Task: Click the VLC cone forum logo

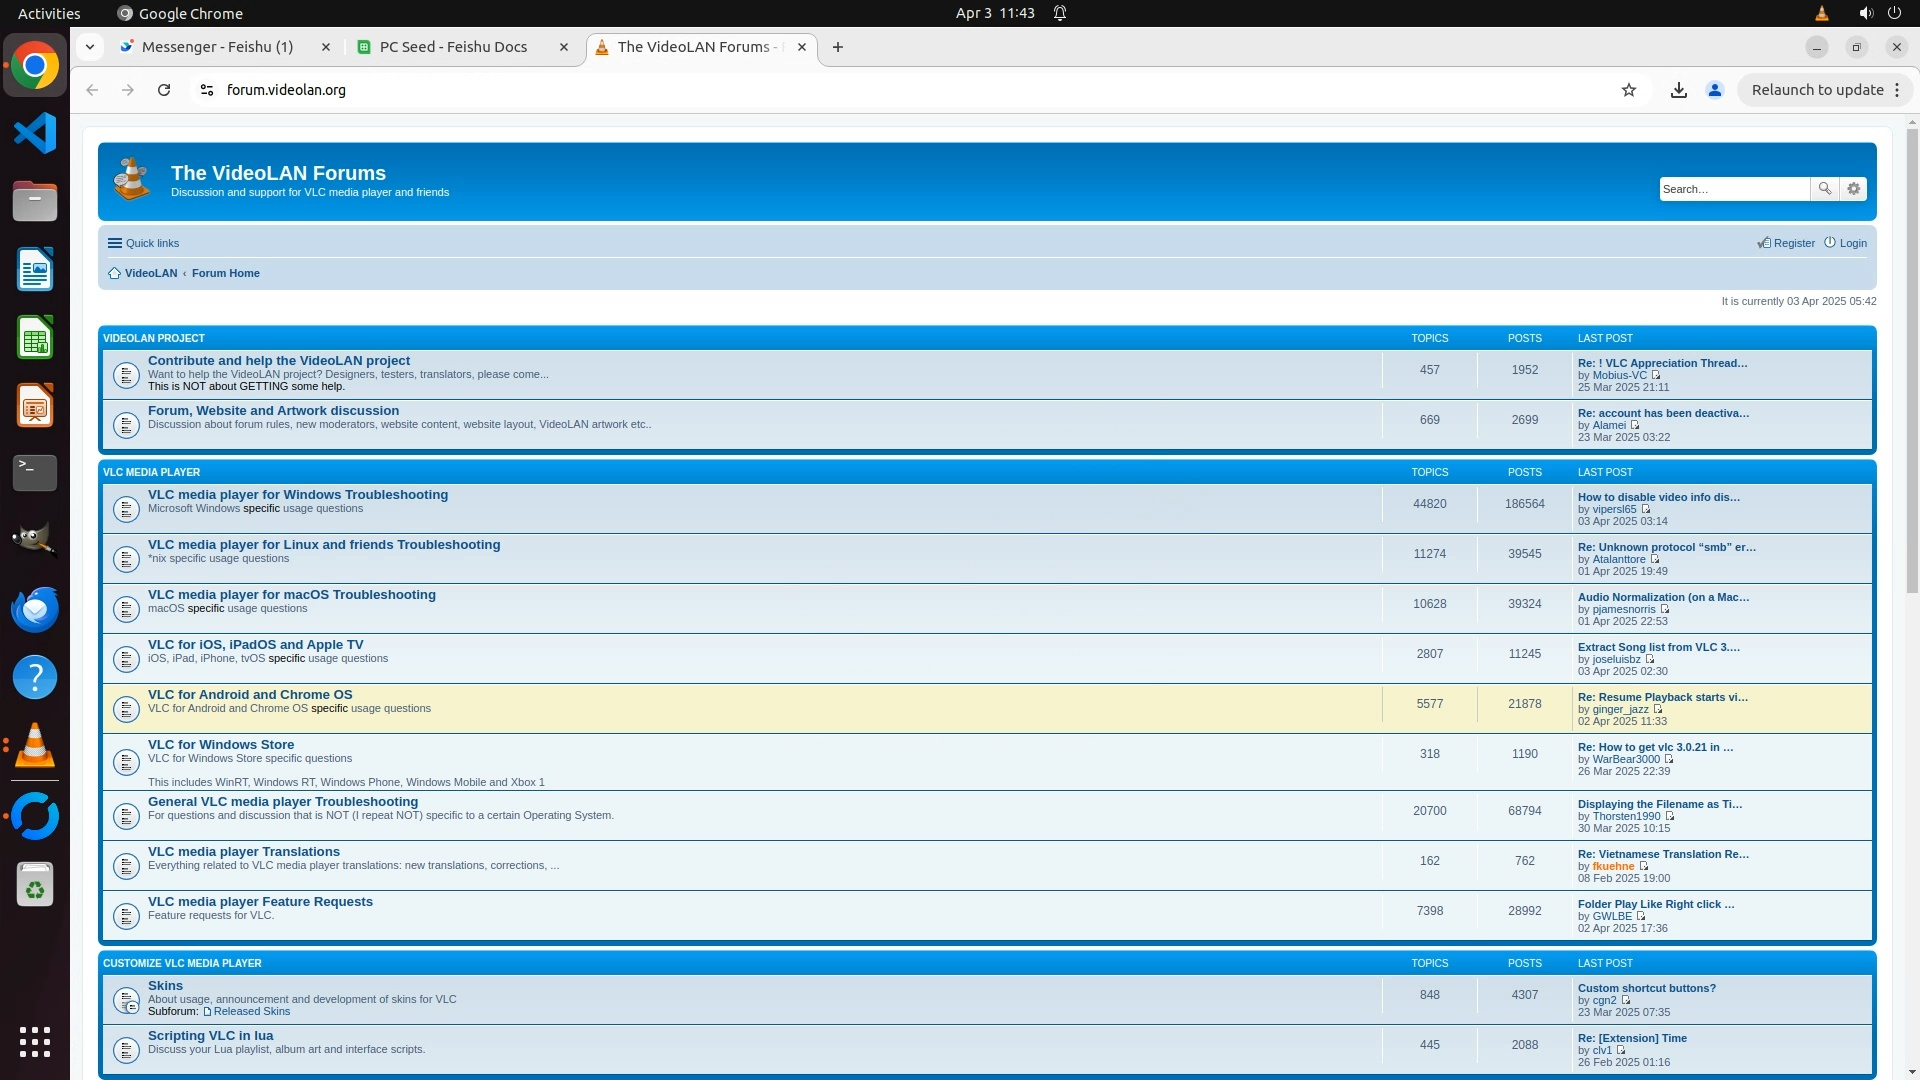Action: (131, 180)
